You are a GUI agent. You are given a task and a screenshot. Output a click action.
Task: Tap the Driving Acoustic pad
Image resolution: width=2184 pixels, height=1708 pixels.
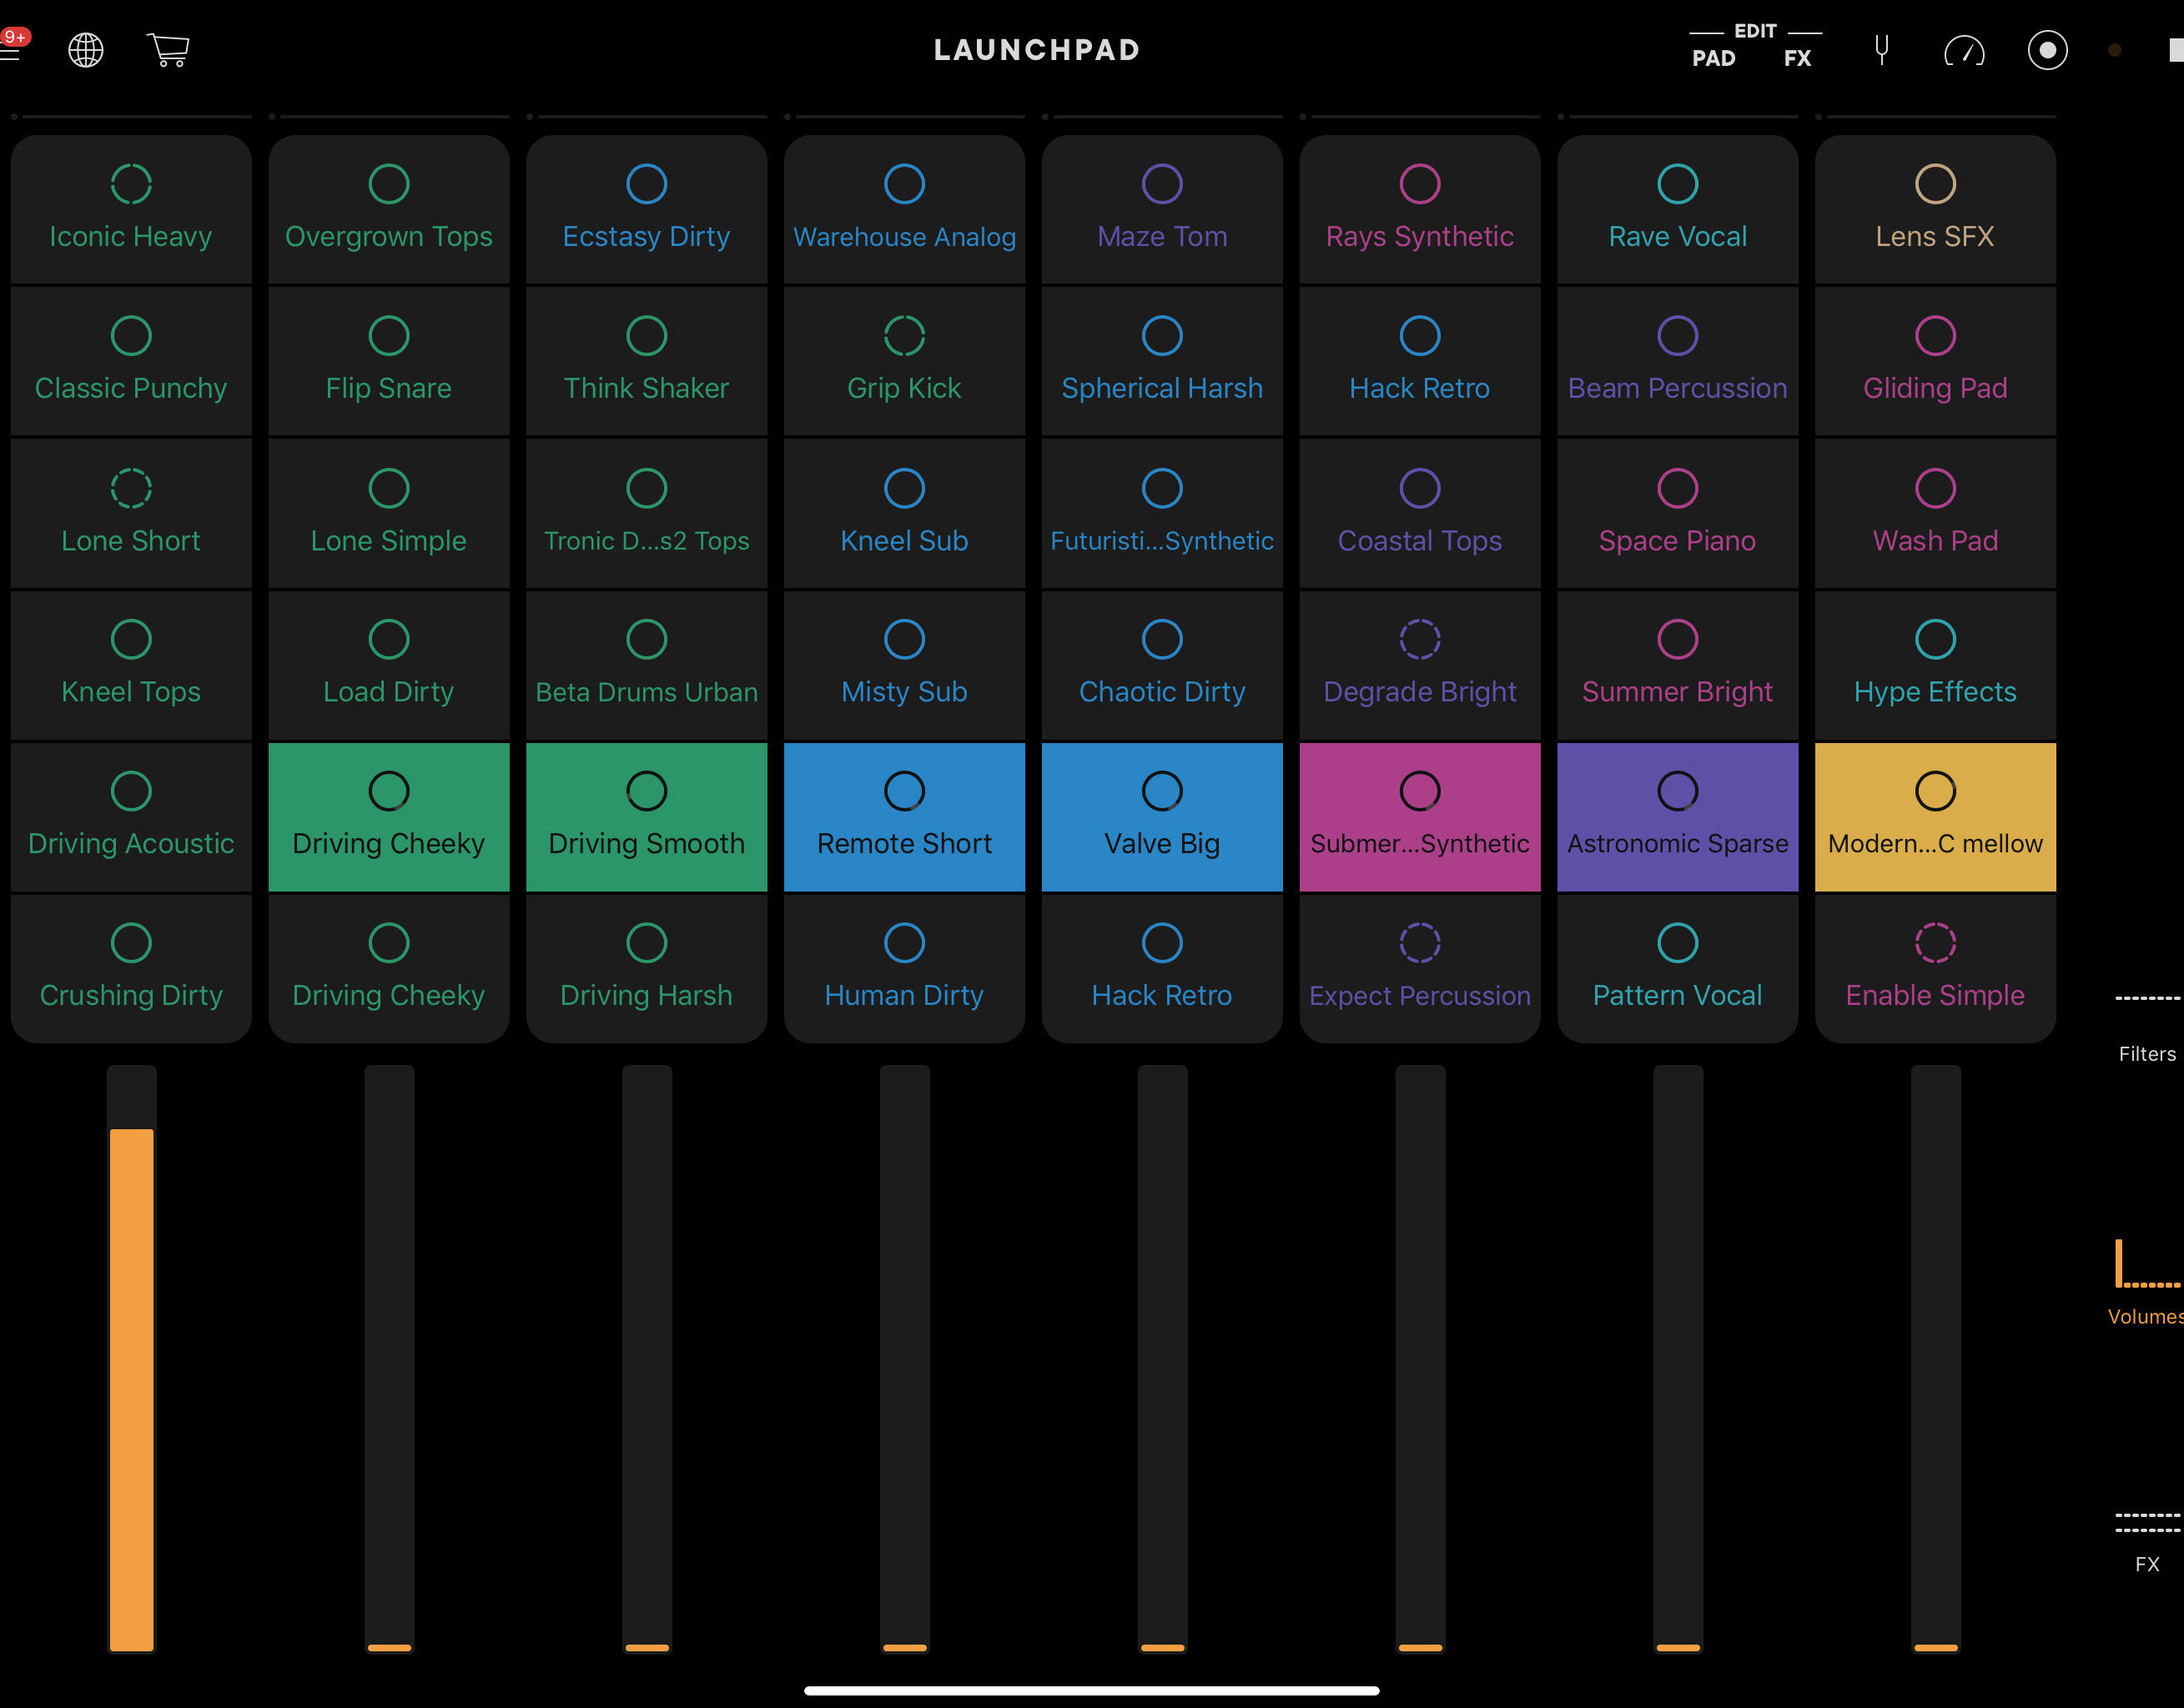pyautogui.click(x=131, y=817)
